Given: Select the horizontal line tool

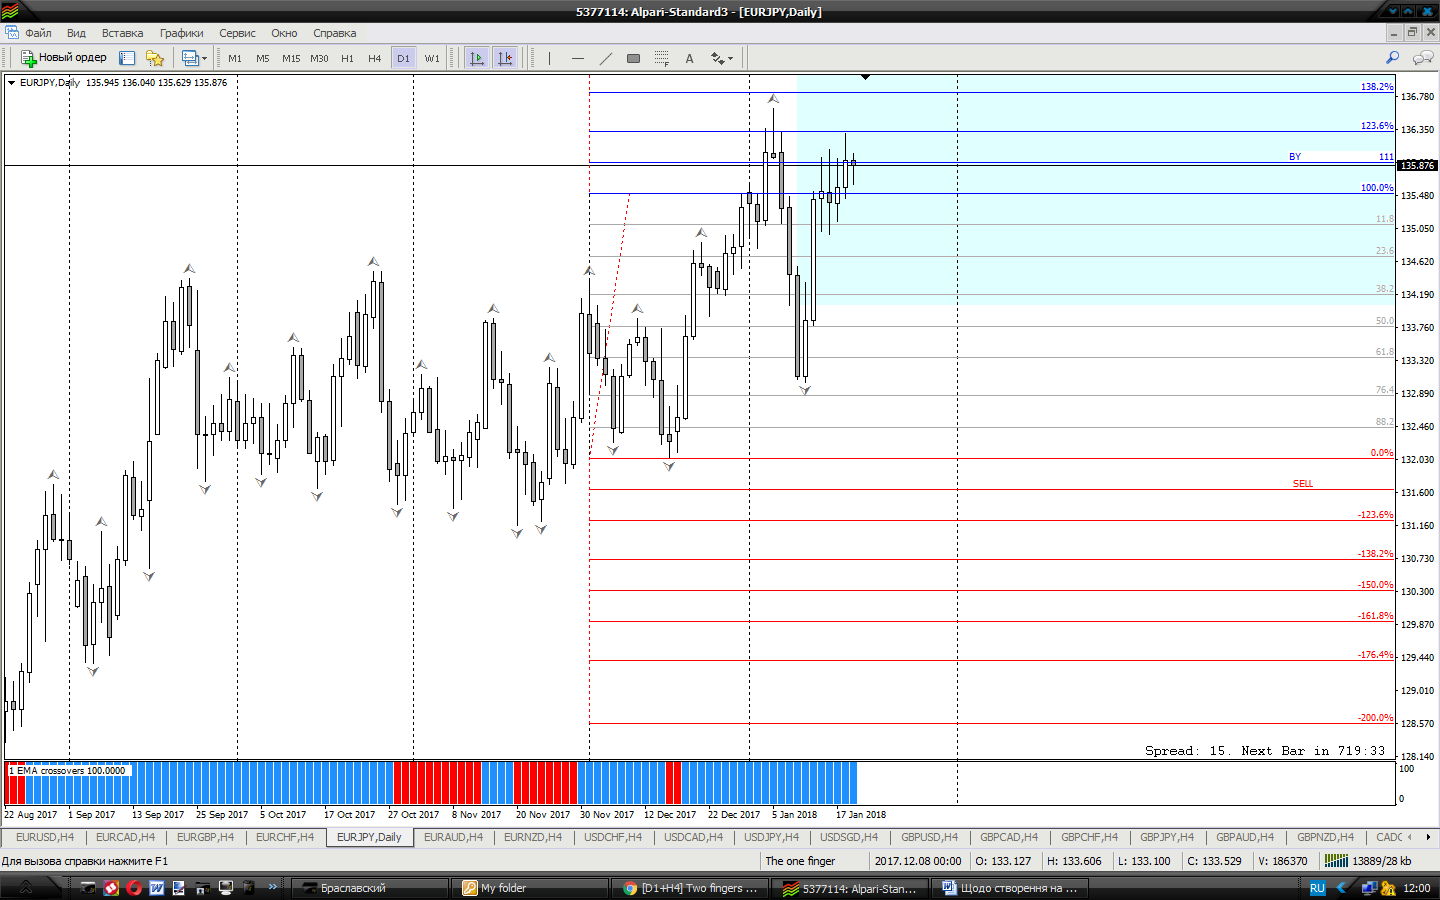Looking at the screenshot, I should pos(577,58).
